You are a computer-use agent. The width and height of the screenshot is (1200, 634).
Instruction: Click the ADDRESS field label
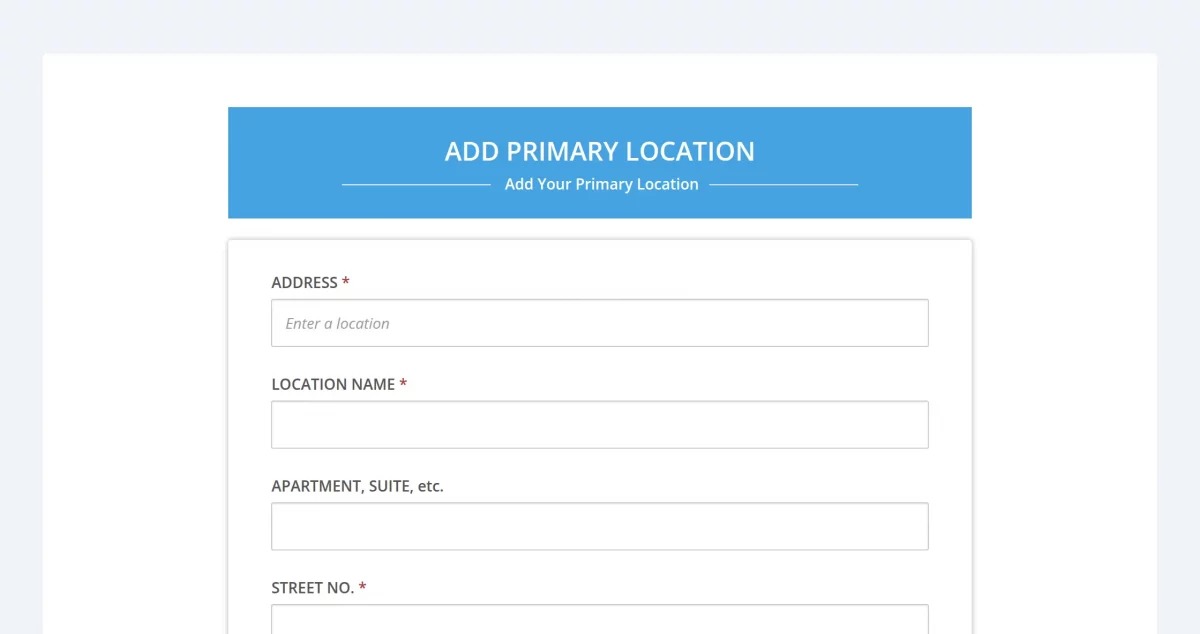(x=303, y=282)
